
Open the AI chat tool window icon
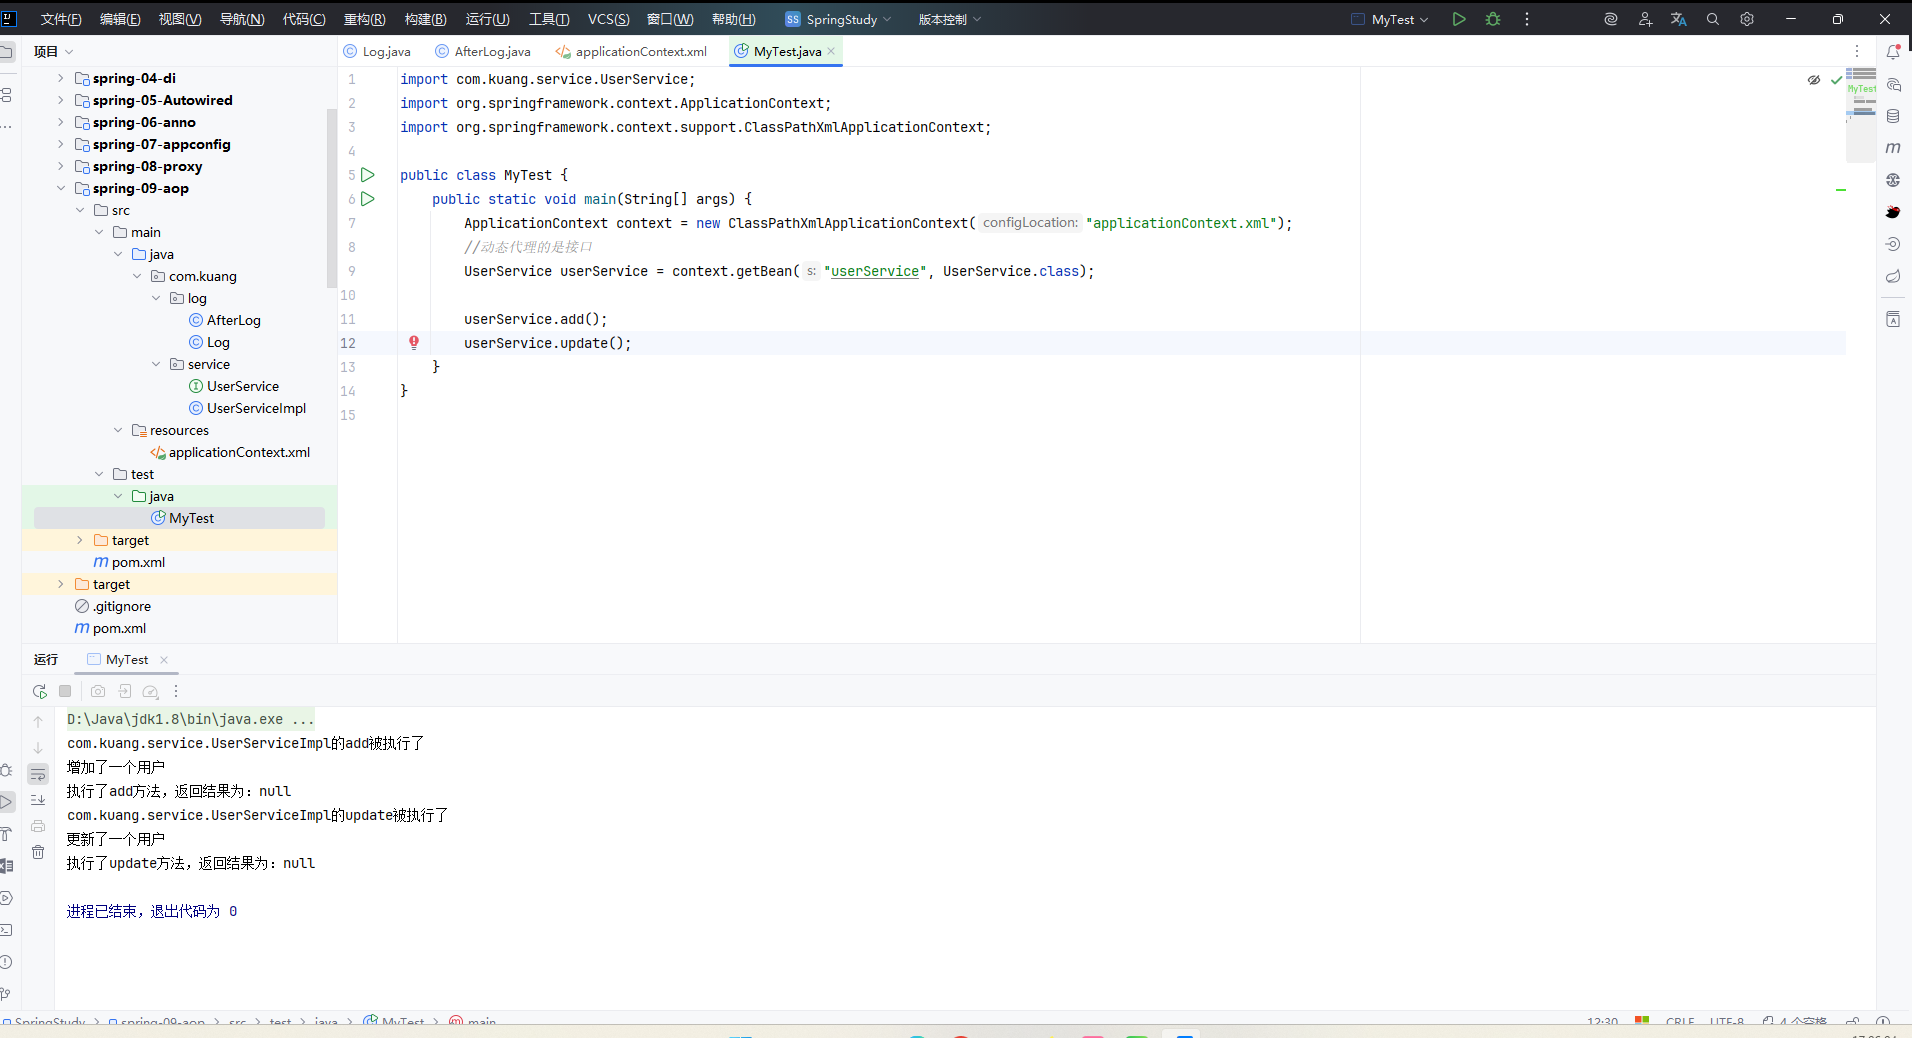pyautogui.click(x=1893, y=85)
